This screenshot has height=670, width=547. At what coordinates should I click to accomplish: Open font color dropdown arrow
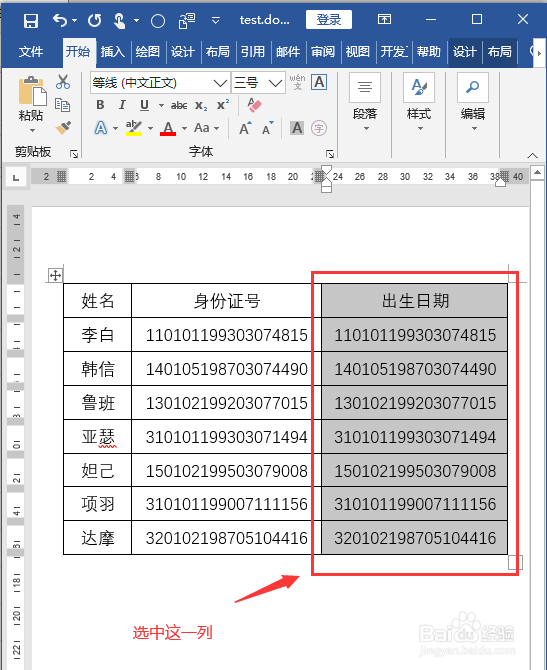tap(184, 128)
